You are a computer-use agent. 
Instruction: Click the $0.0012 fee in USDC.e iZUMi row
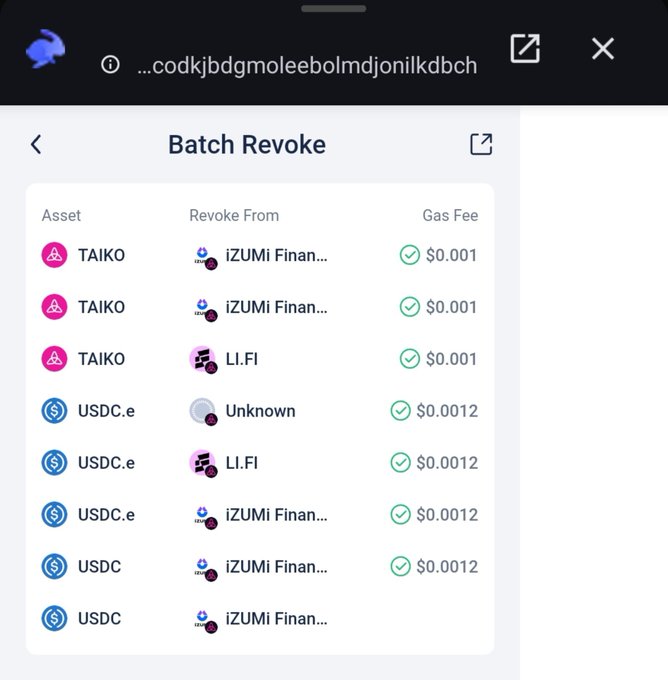(447, 515)
